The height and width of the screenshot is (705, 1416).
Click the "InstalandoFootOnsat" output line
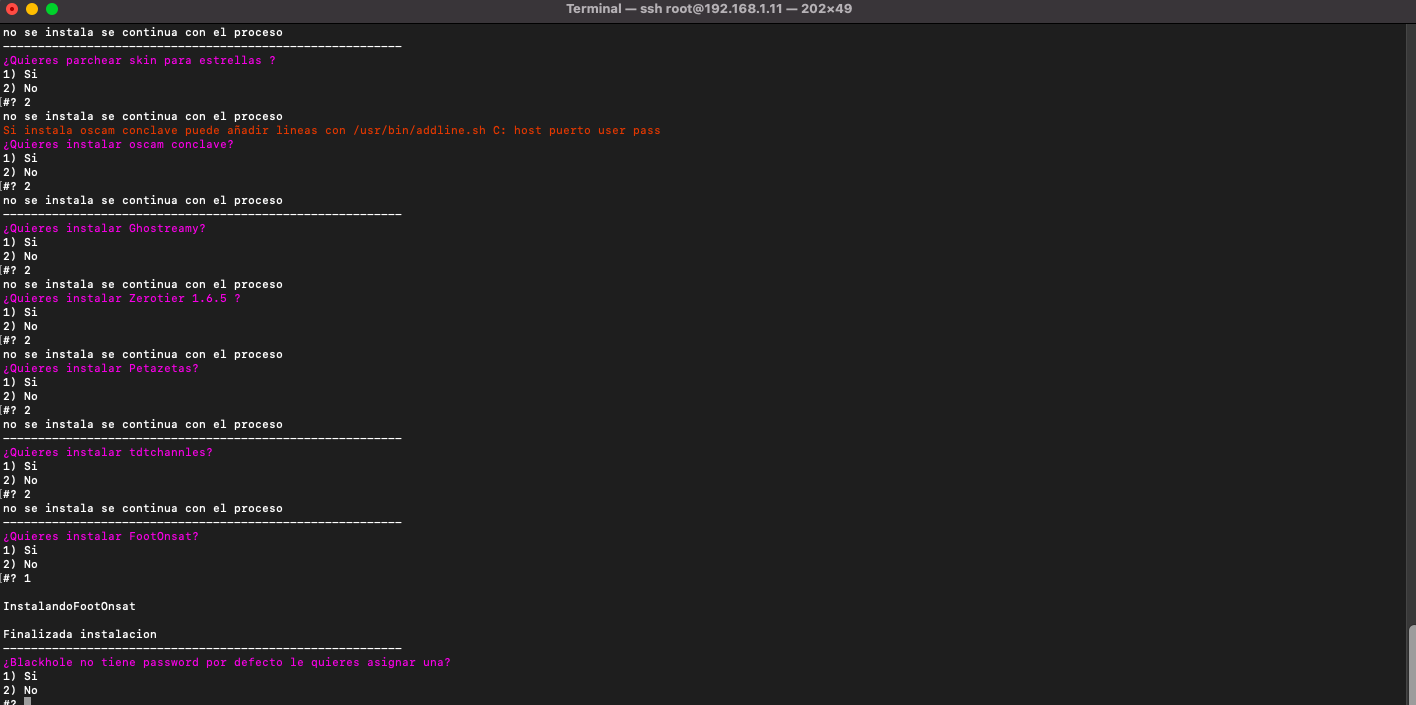click(69, 606)
